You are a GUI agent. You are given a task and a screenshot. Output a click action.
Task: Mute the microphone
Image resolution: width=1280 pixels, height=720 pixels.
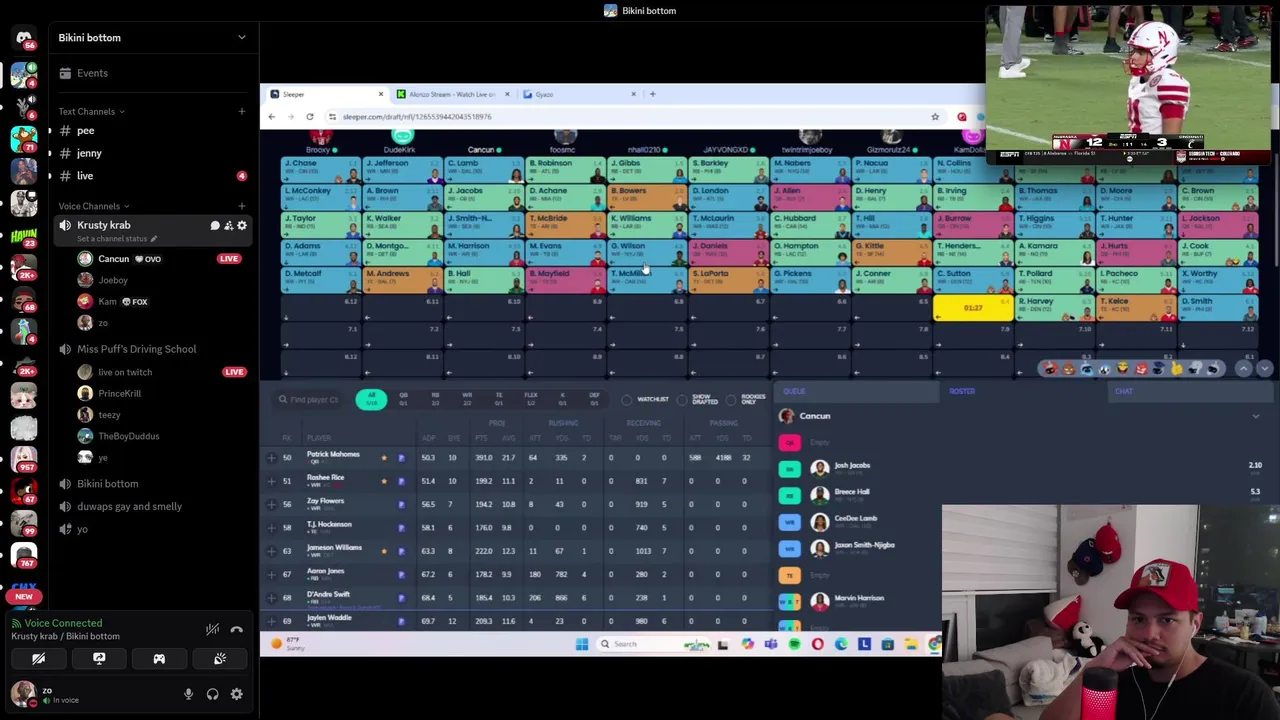tap(188, 694)
